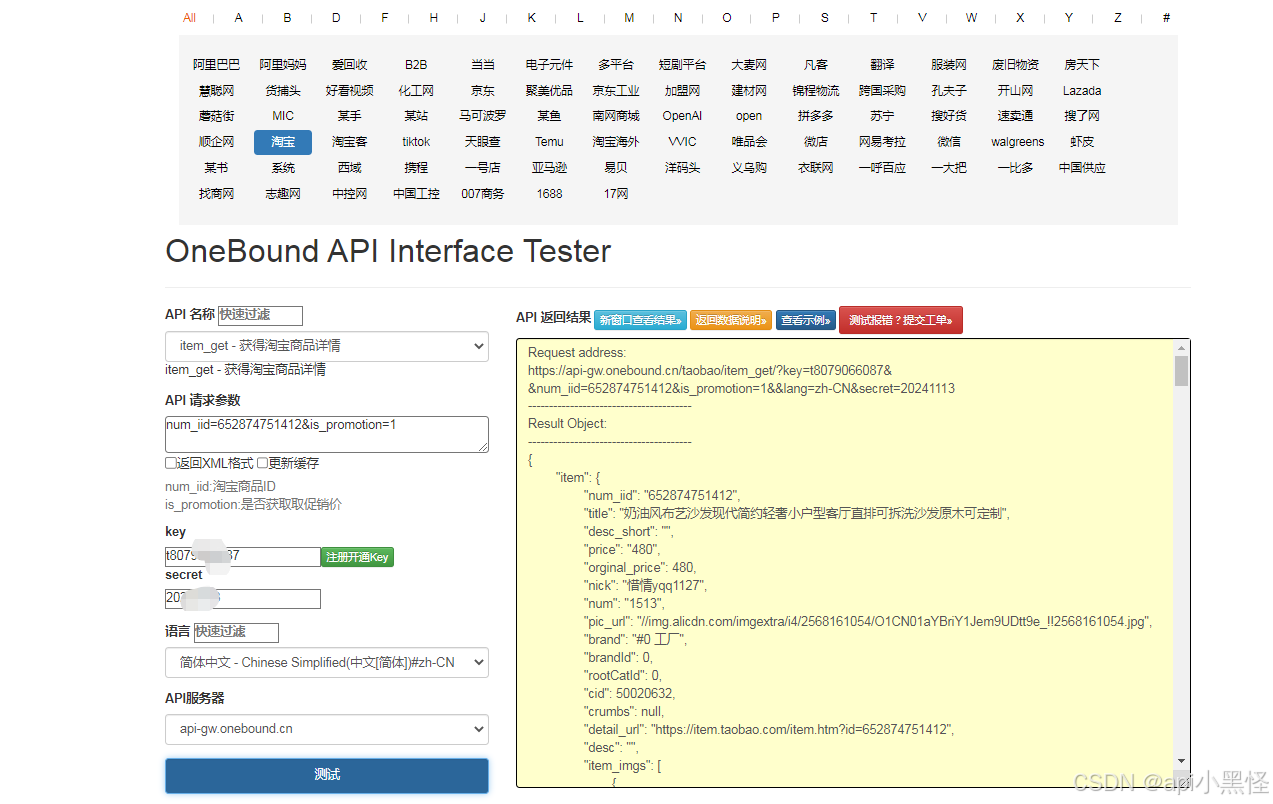Viewport: 1273px width, 804px height.
Task: Select the All letter filter
Action: [x=190, y=18]
